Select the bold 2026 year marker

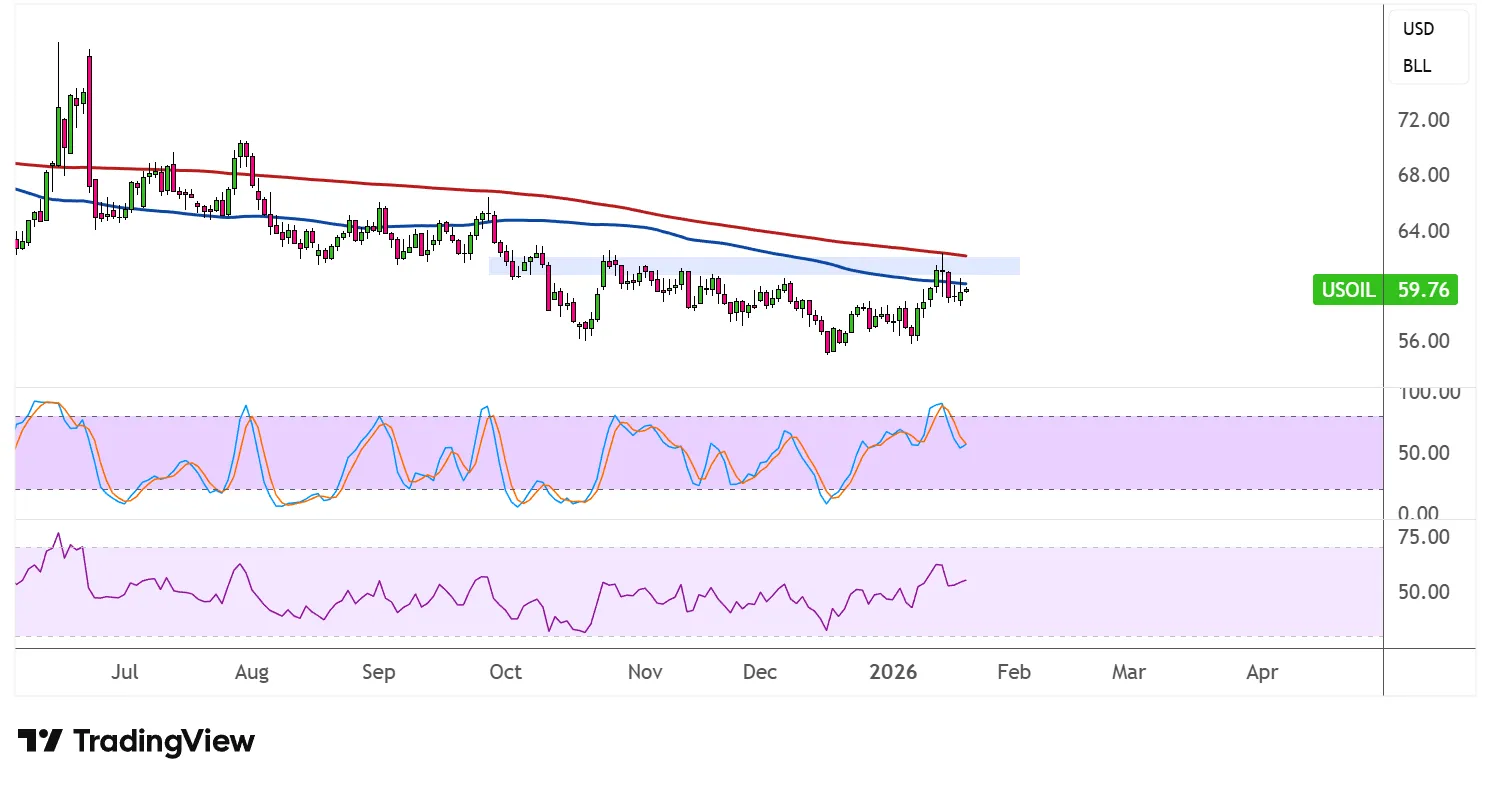pos(893,672)
